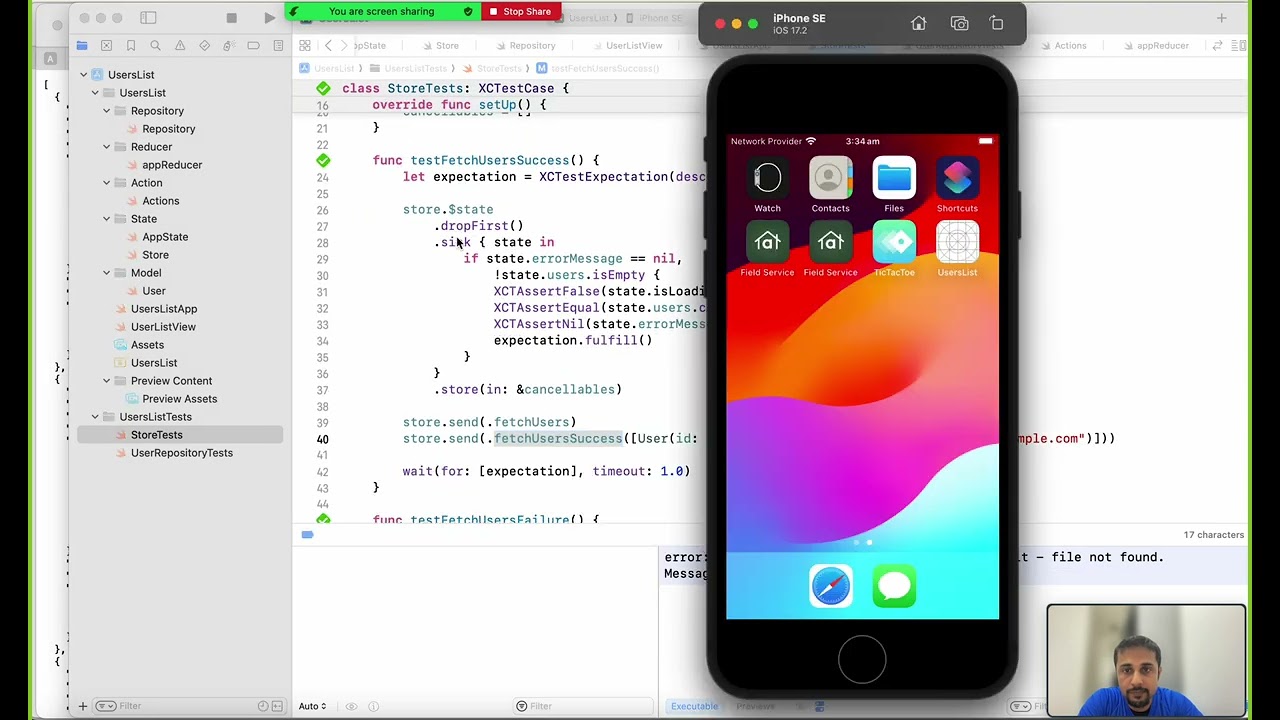1280x720 pixels.
Task: Stop the running Xcode build
Action: (x=231, y=18)
